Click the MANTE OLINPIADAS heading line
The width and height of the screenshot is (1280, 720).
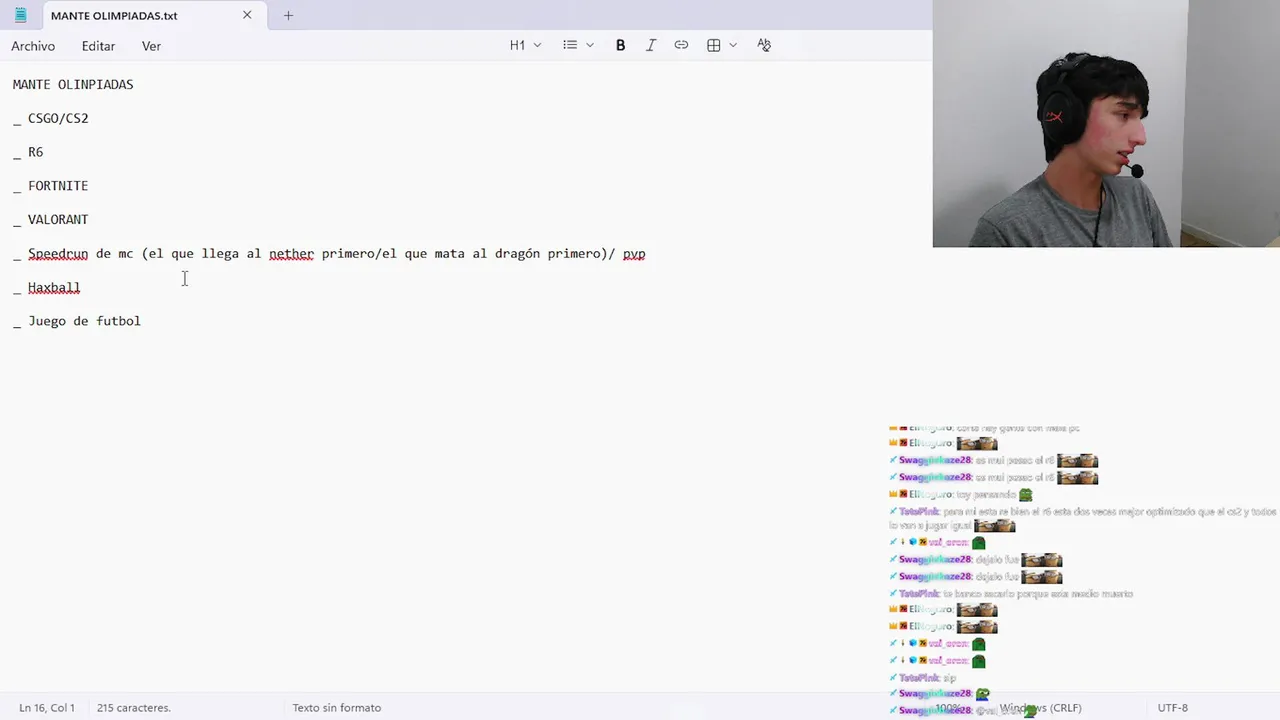tap(73, 84)
